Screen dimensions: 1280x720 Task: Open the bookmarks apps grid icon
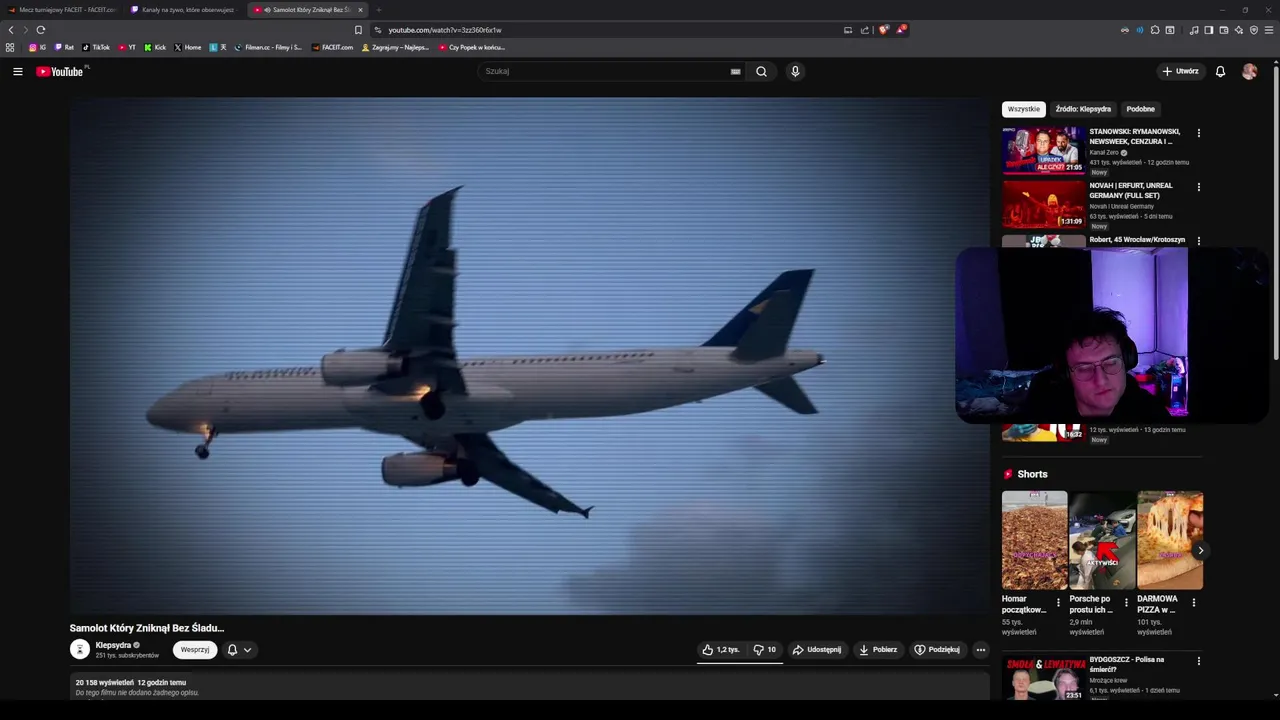(x=10, y=47)
